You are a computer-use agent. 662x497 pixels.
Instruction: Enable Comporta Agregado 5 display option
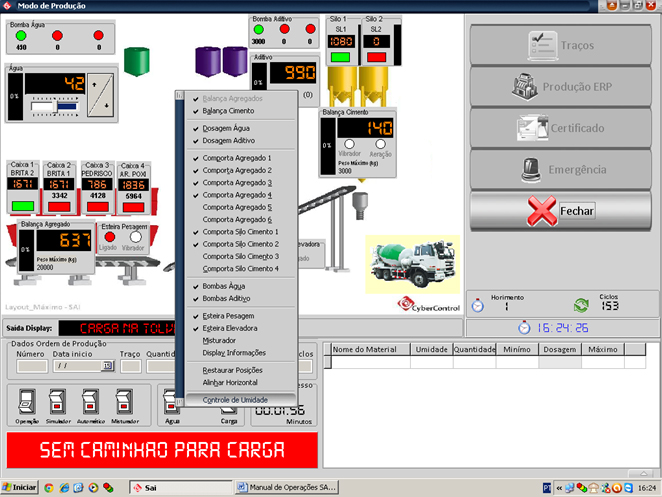coord(237,207)
